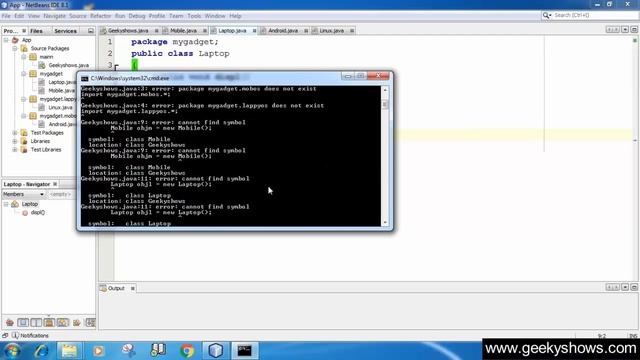Open the File menu

tap(6, 16)
